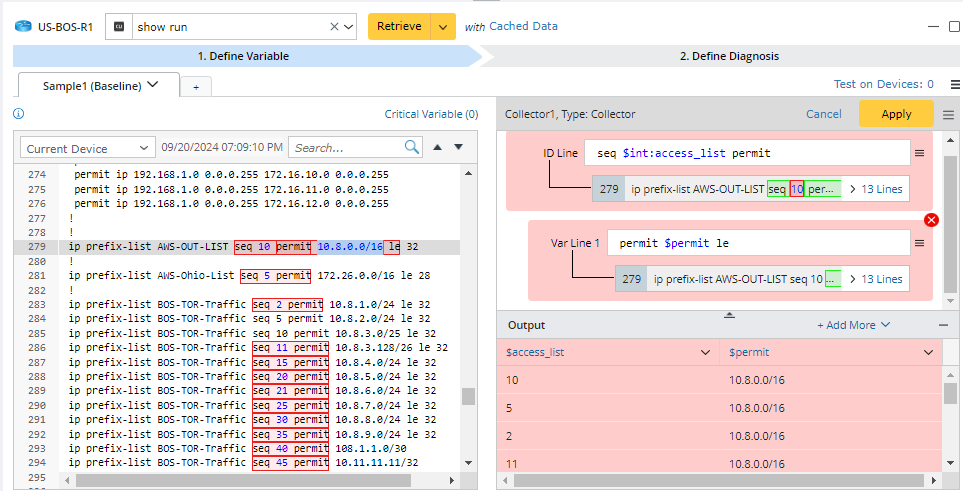Jump to next search match arrow
The height and width of the screenshot is (491, 963).
click(459, 148)
